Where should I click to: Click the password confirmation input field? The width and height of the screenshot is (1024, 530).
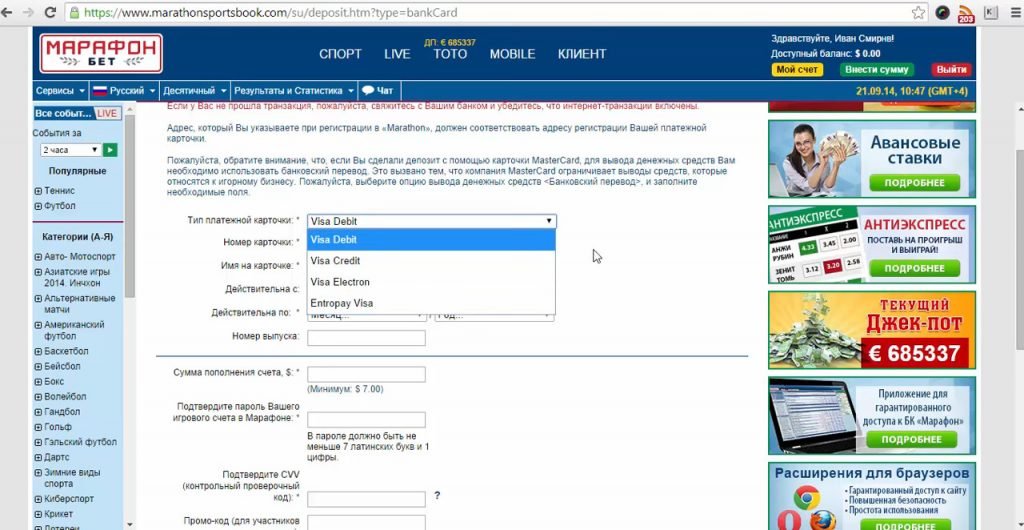pyautogui.click(x=366, y=420)
